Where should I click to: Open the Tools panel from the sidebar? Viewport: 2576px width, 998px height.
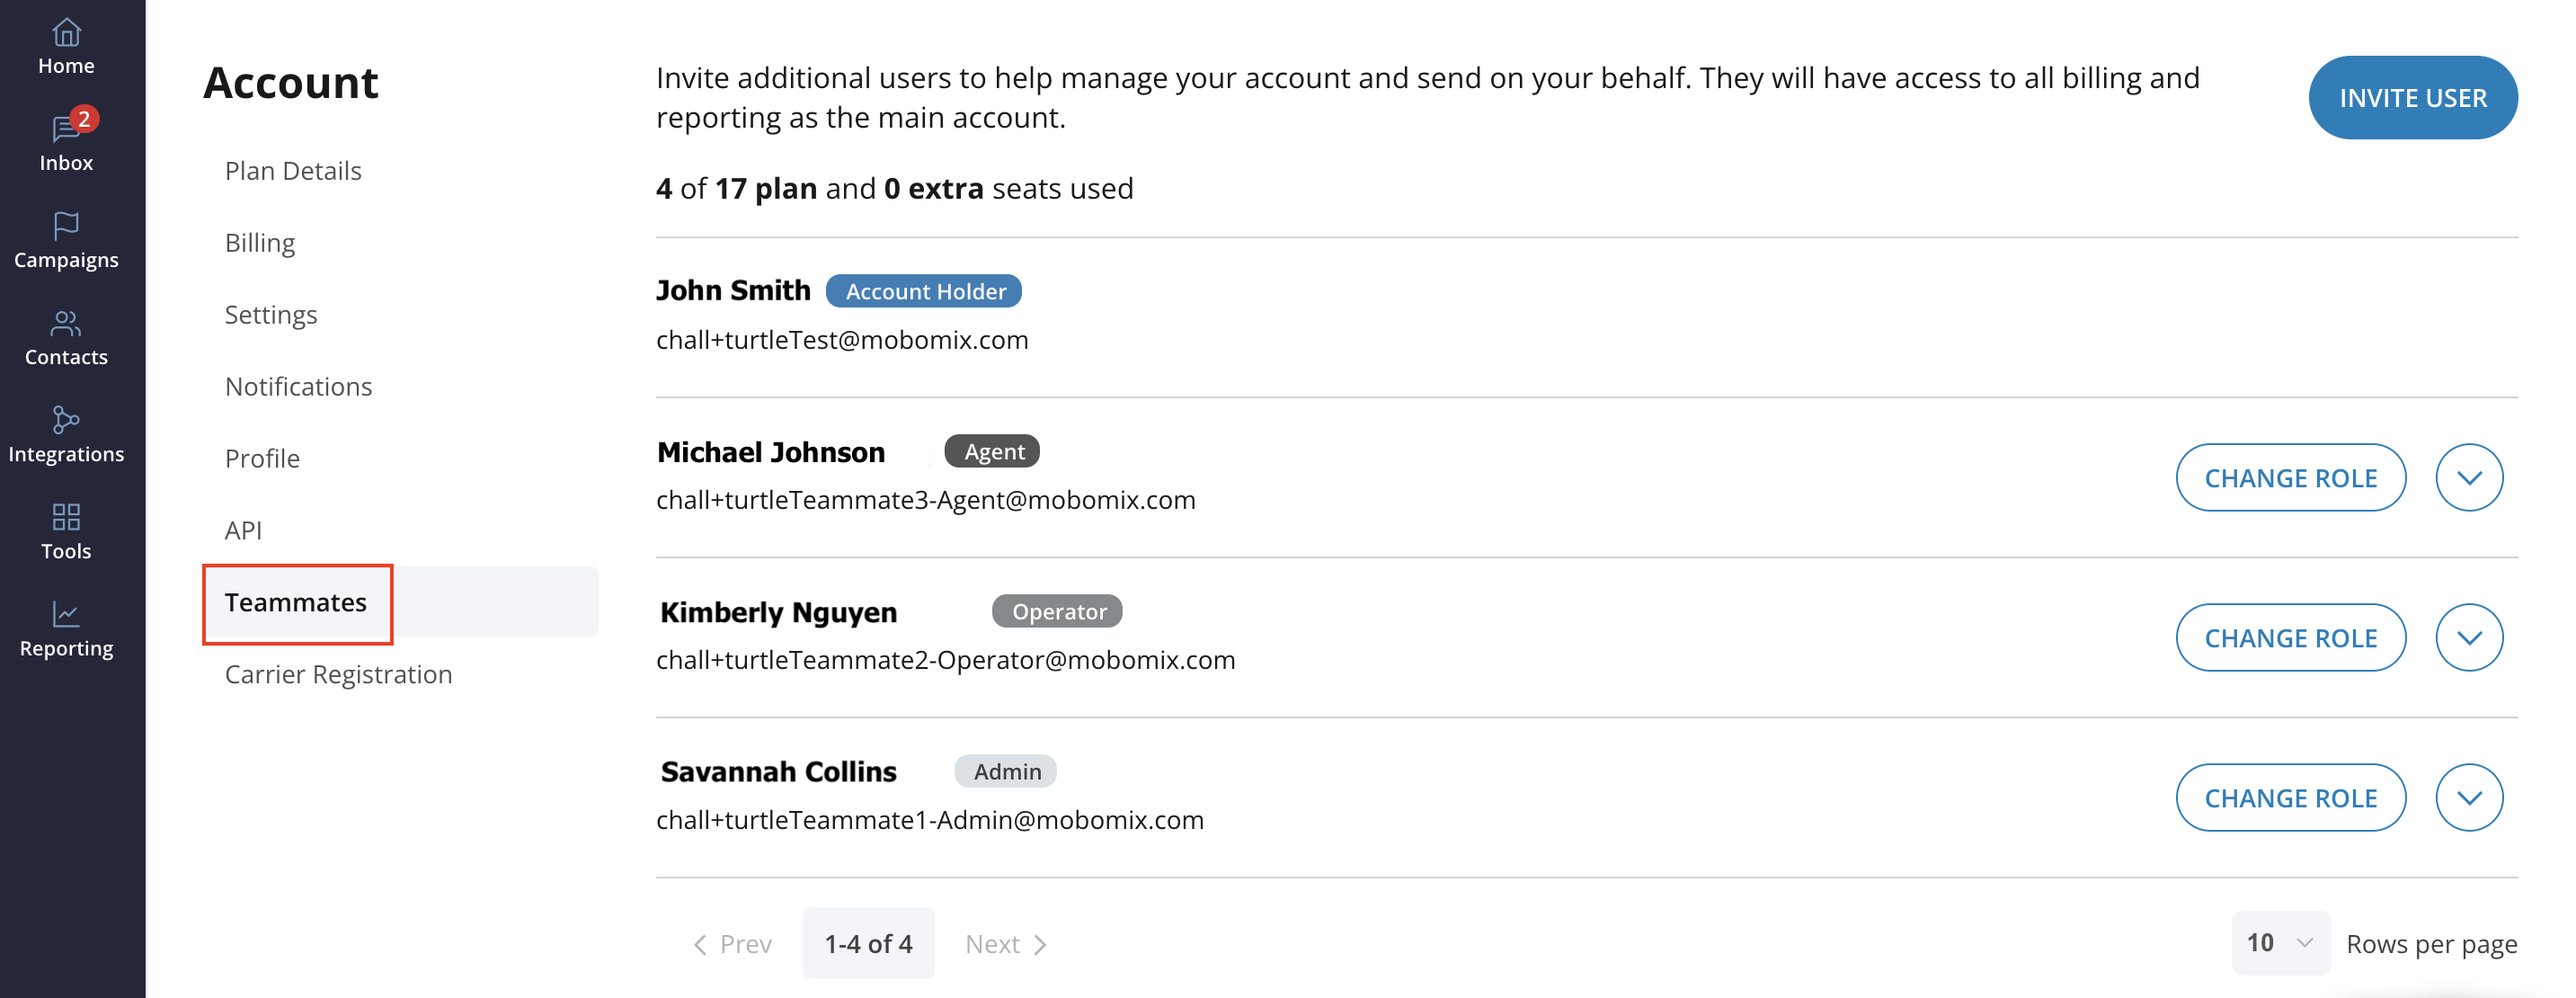65,530
